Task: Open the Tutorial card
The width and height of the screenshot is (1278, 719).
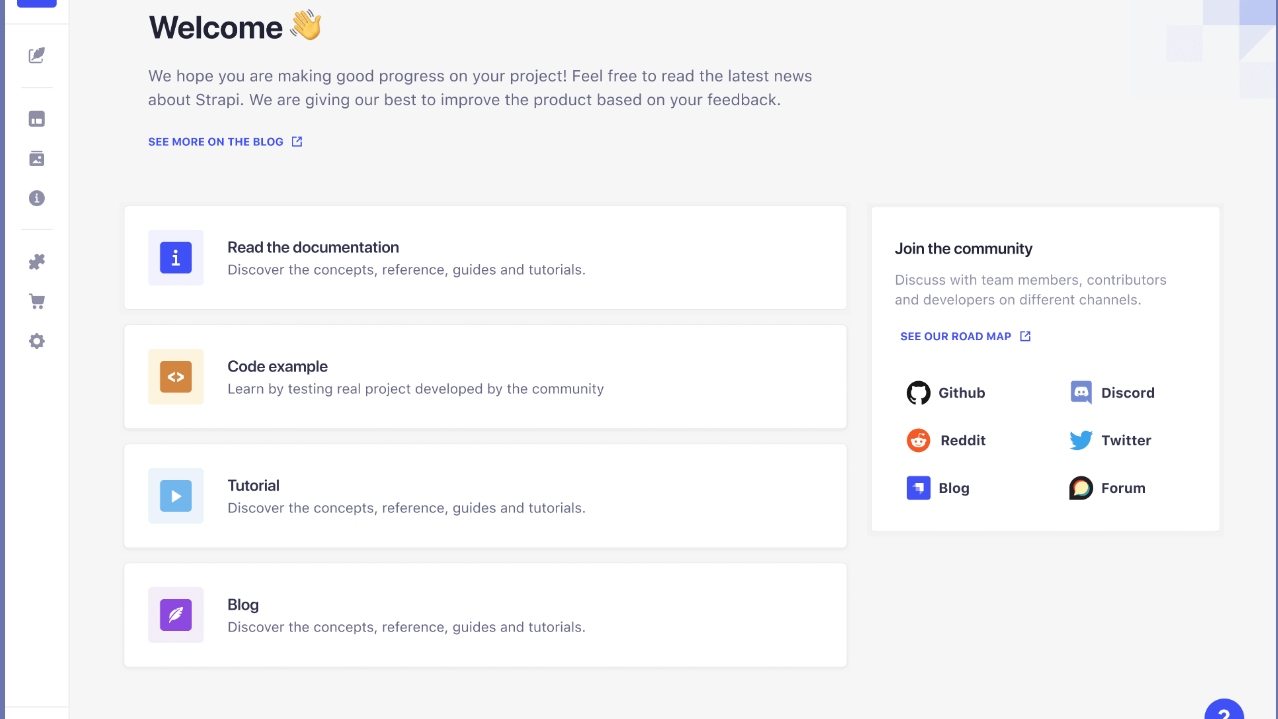Action: [x=485, y=496]
